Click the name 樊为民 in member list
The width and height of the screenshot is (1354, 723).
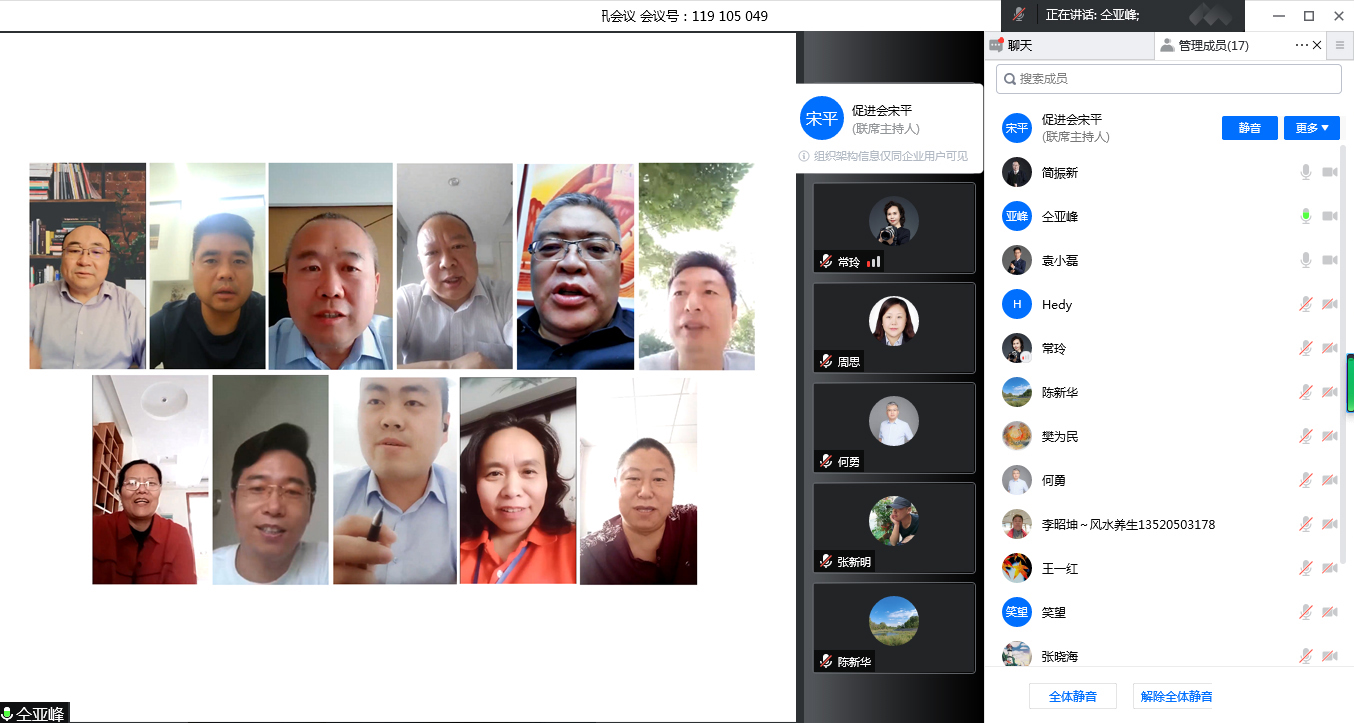(x=1060, y=436)
